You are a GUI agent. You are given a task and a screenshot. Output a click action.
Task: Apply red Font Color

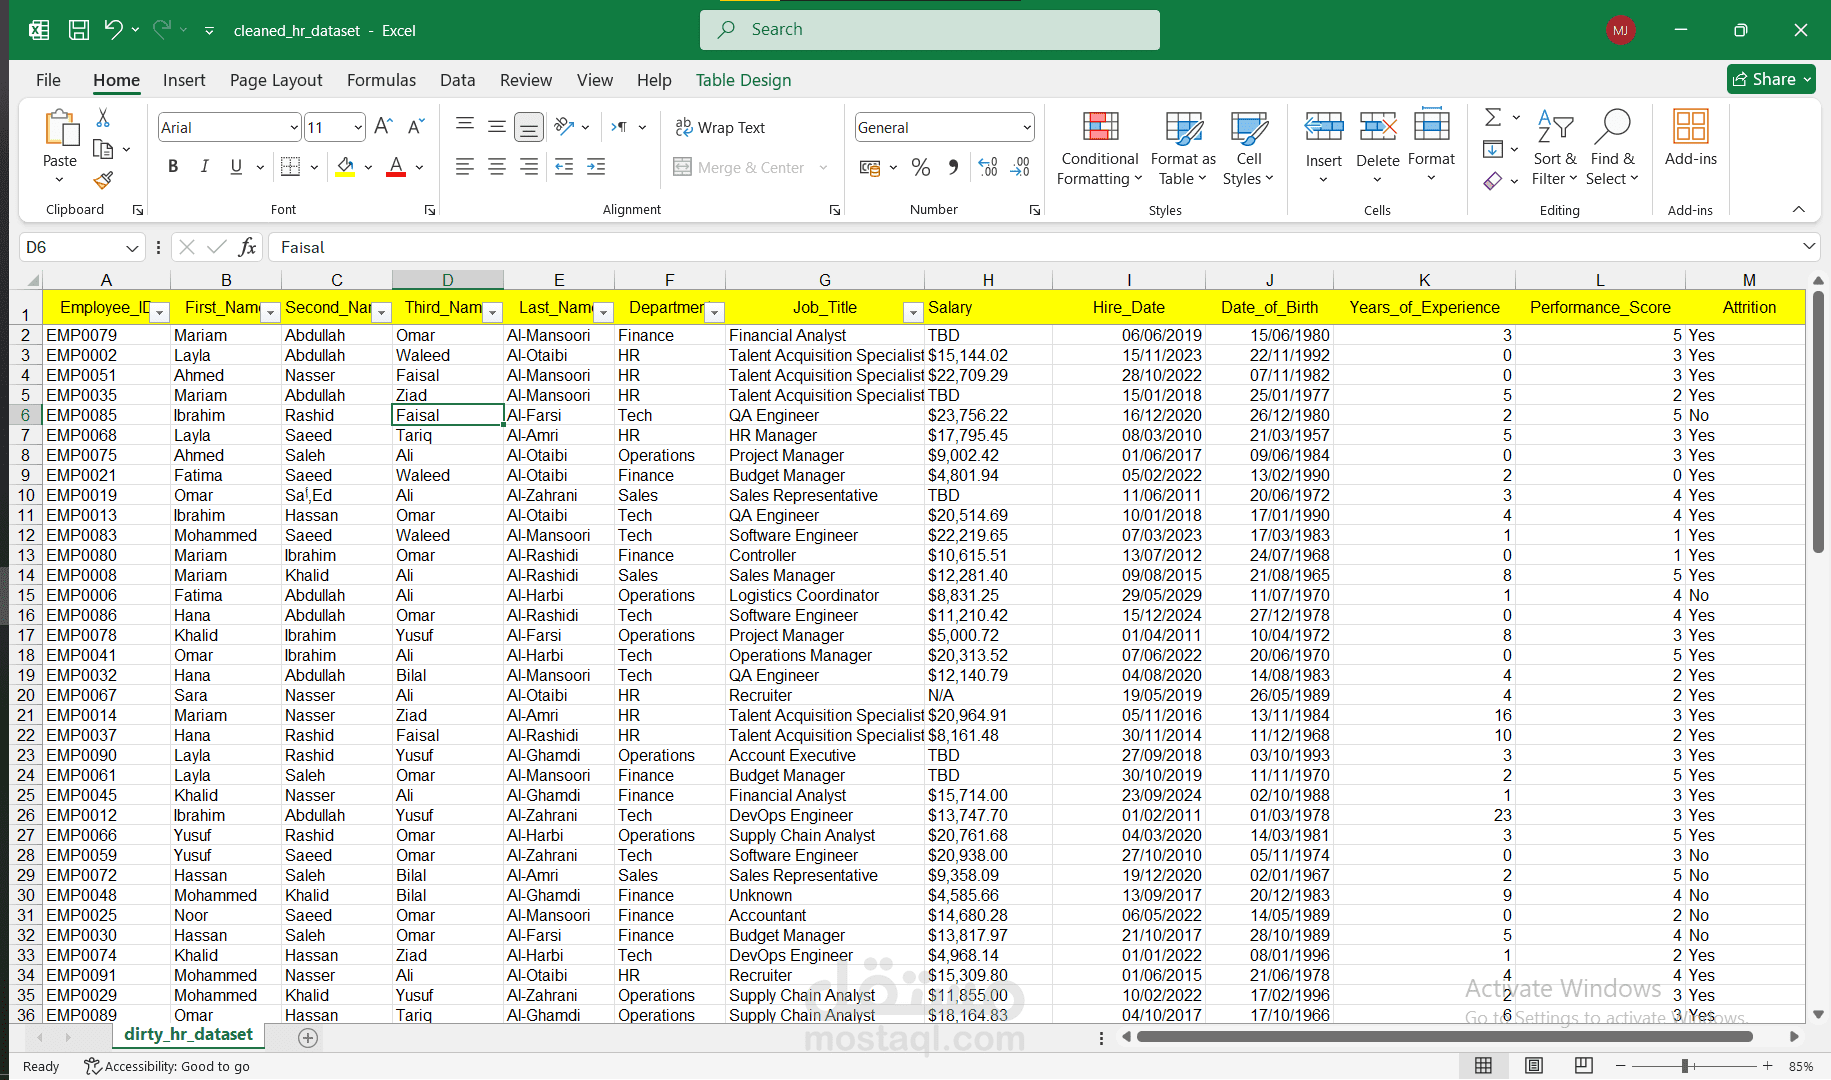tap(396, 167)
